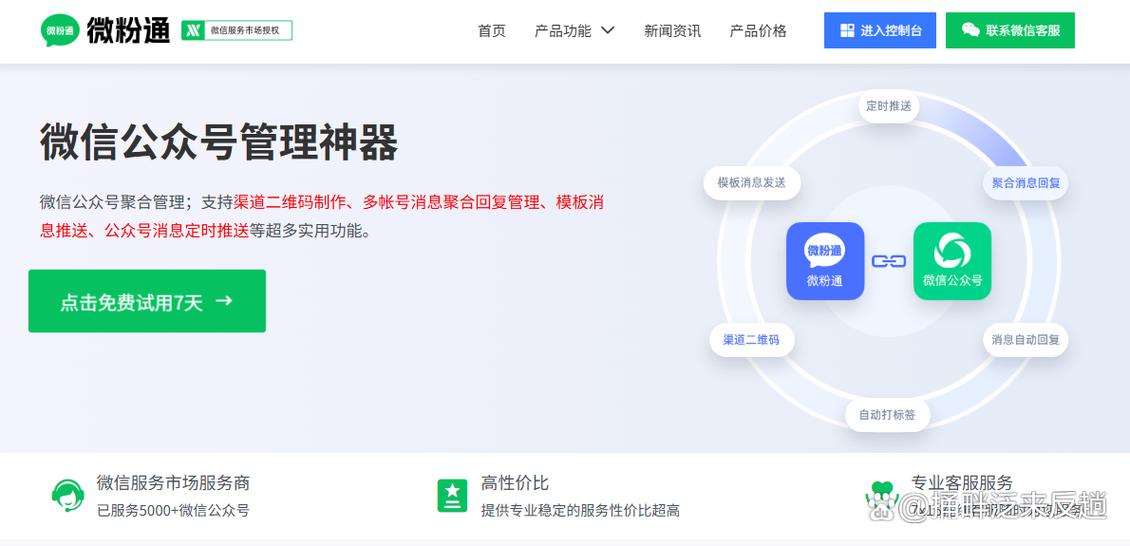
Task: Click the green 微信公众号 app tile
Action: coord(952,261)
